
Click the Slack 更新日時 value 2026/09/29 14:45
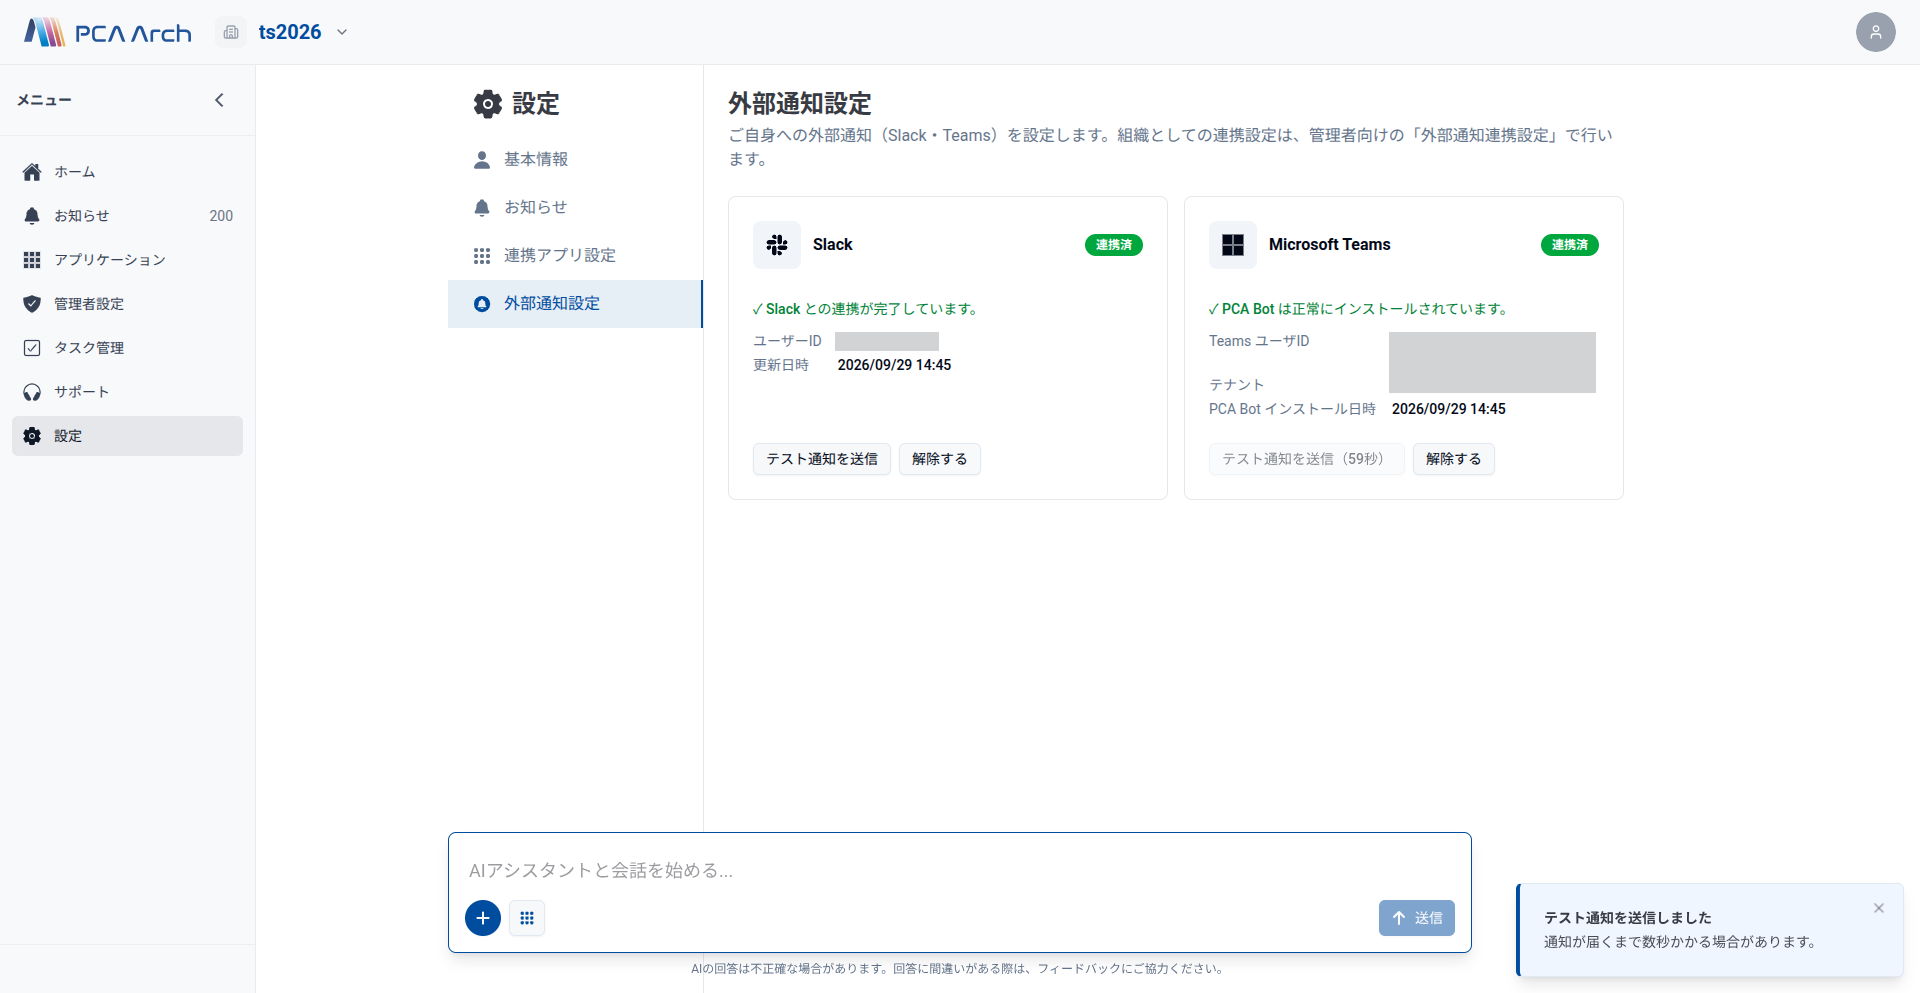[x=894, y=365]
